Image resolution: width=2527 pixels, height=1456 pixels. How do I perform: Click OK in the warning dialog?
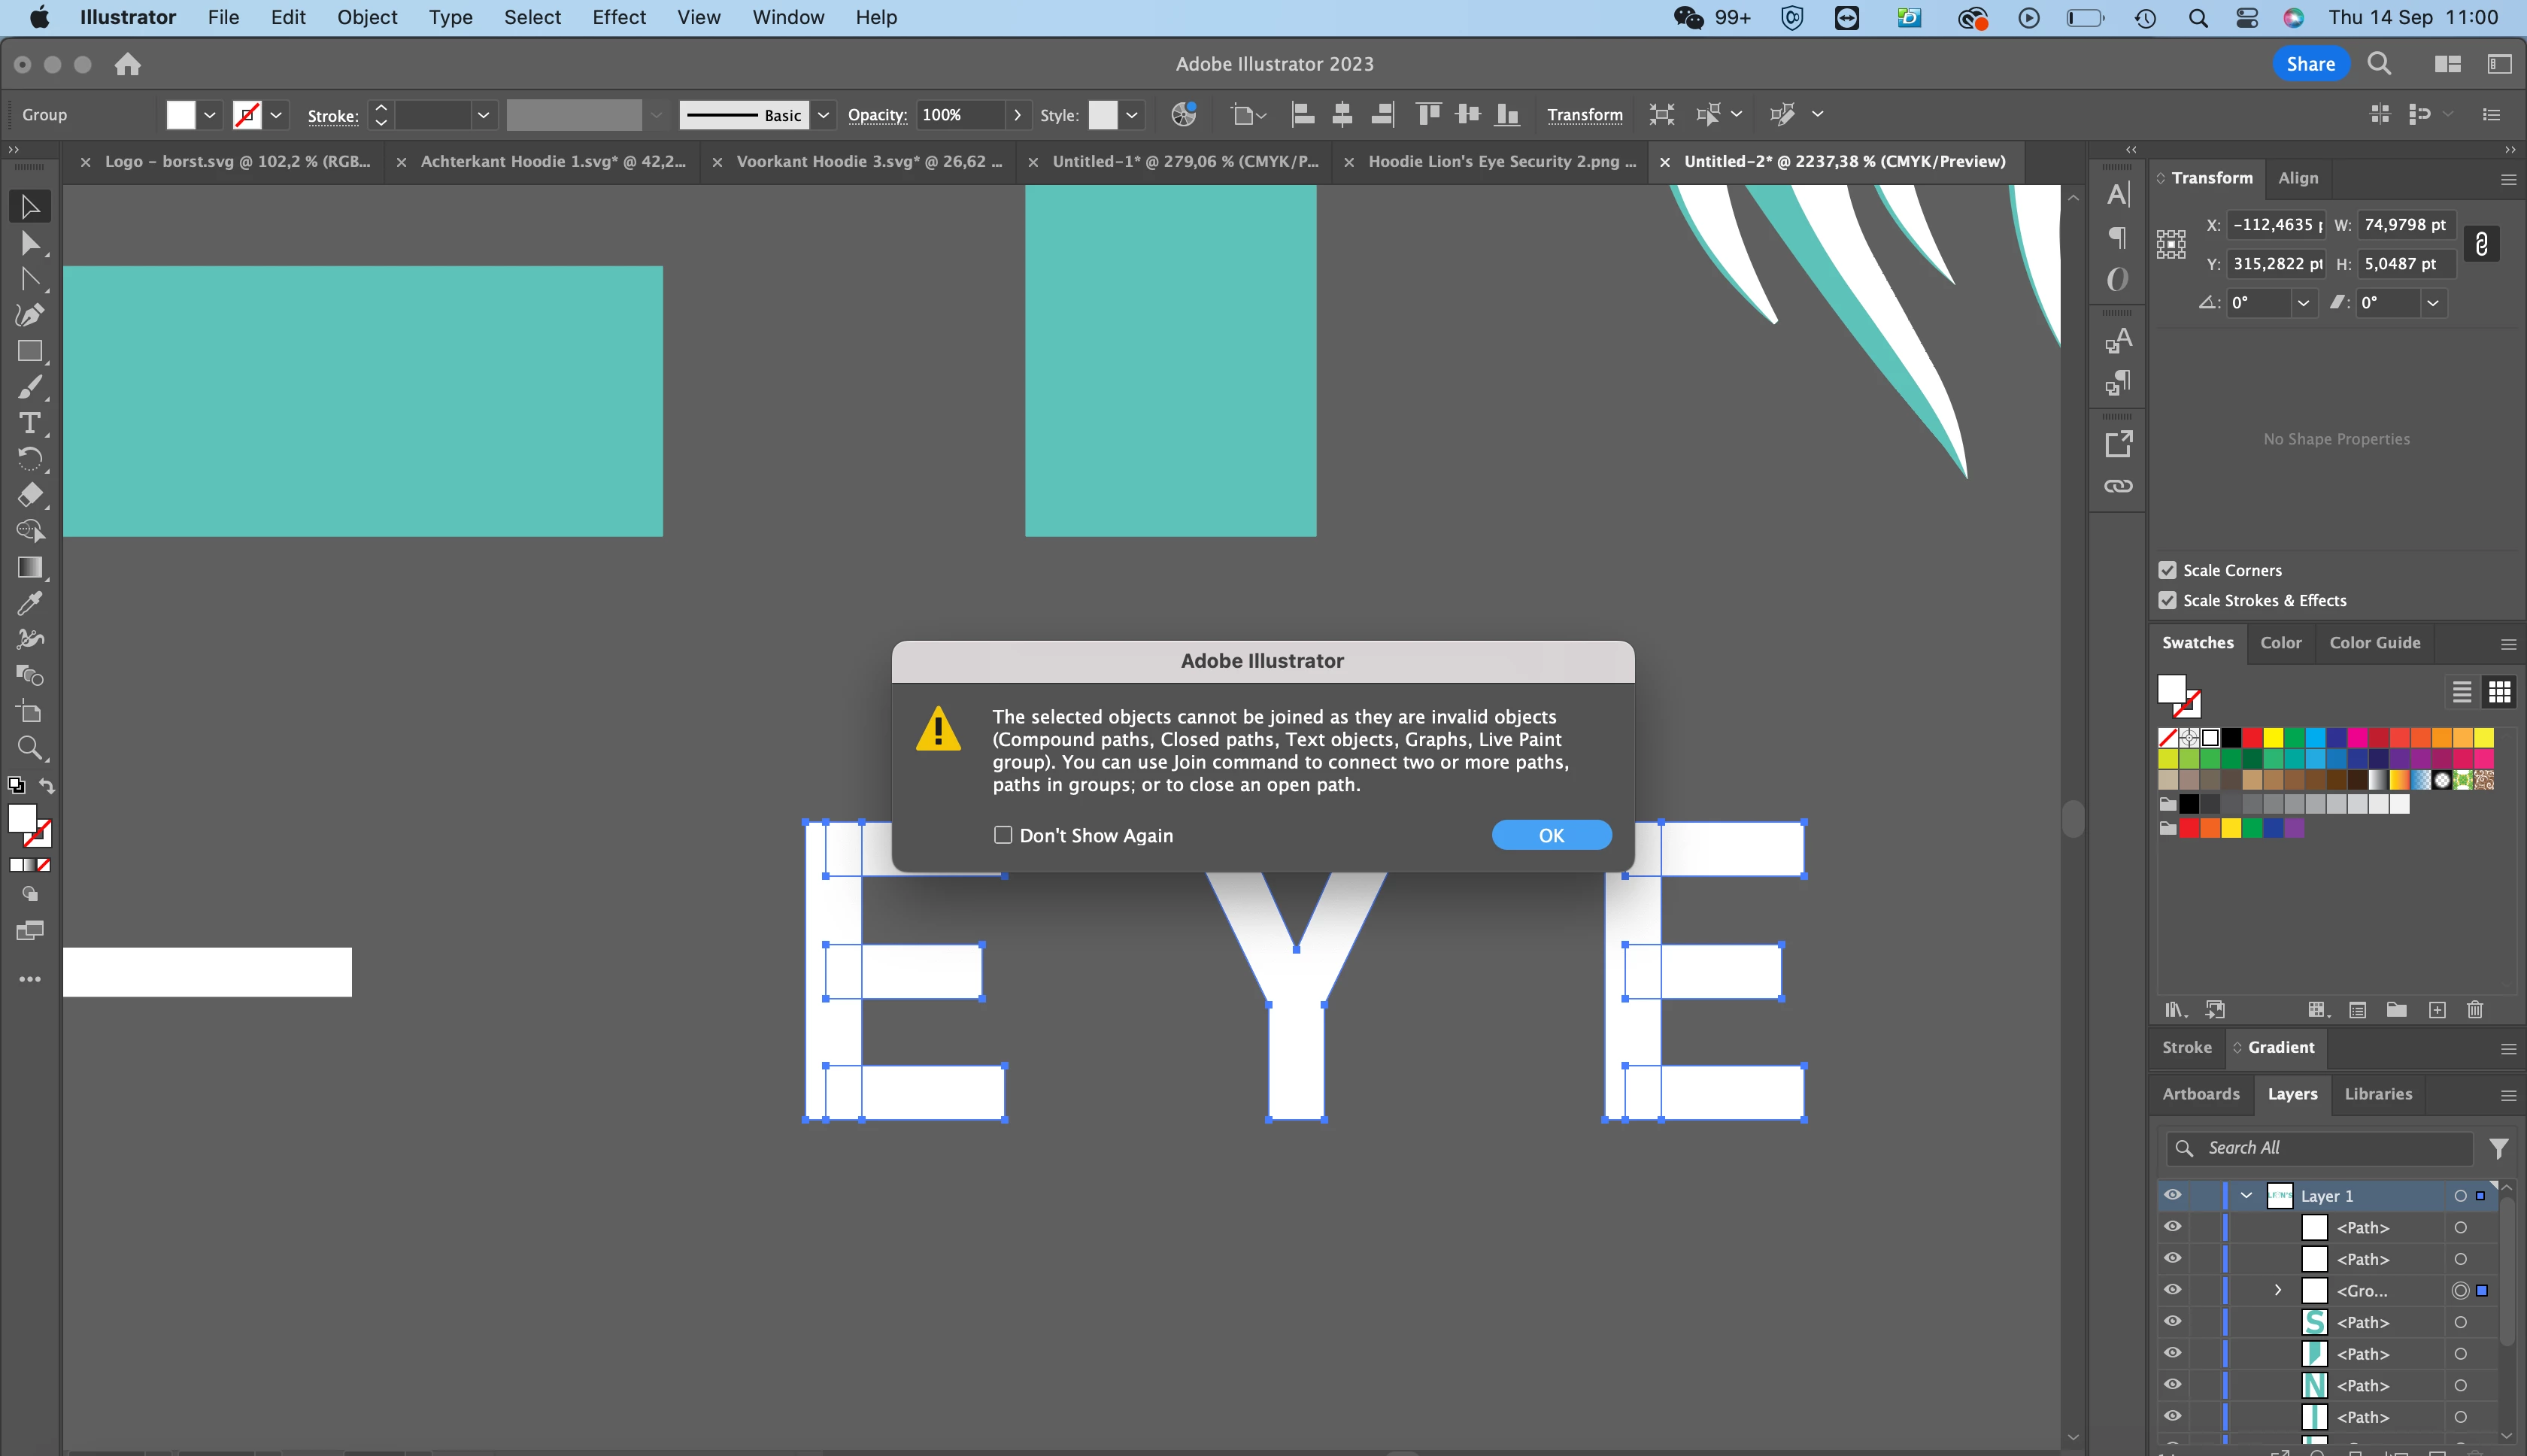pos(1551,835)
